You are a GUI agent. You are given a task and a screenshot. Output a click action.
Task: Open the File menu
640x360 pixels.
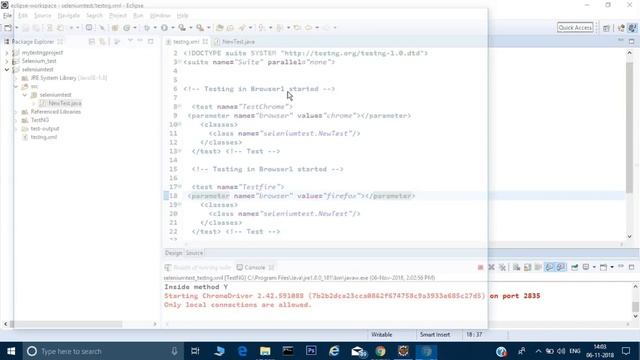(x=7, y=16)
